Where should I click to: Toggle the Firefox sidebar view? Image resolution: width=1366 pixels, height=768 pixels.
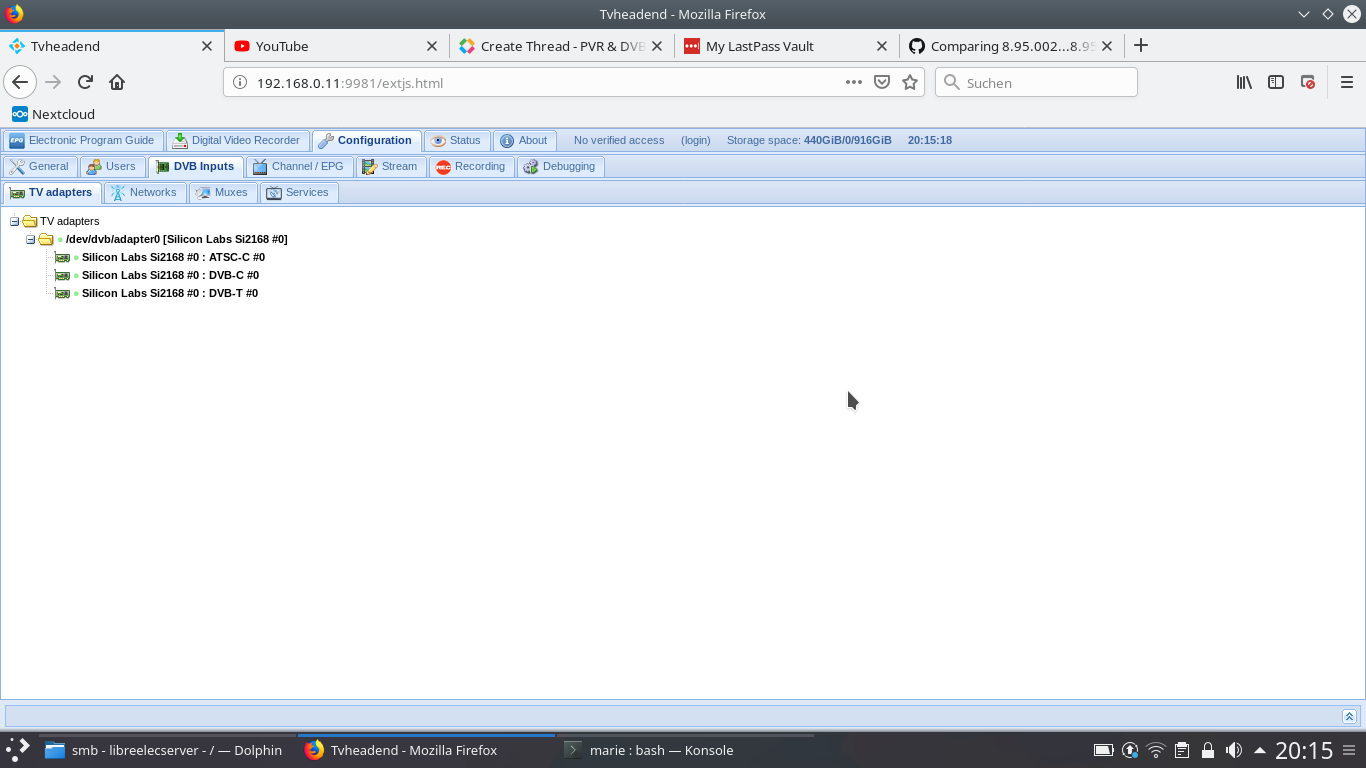(x=1276, y=82)
